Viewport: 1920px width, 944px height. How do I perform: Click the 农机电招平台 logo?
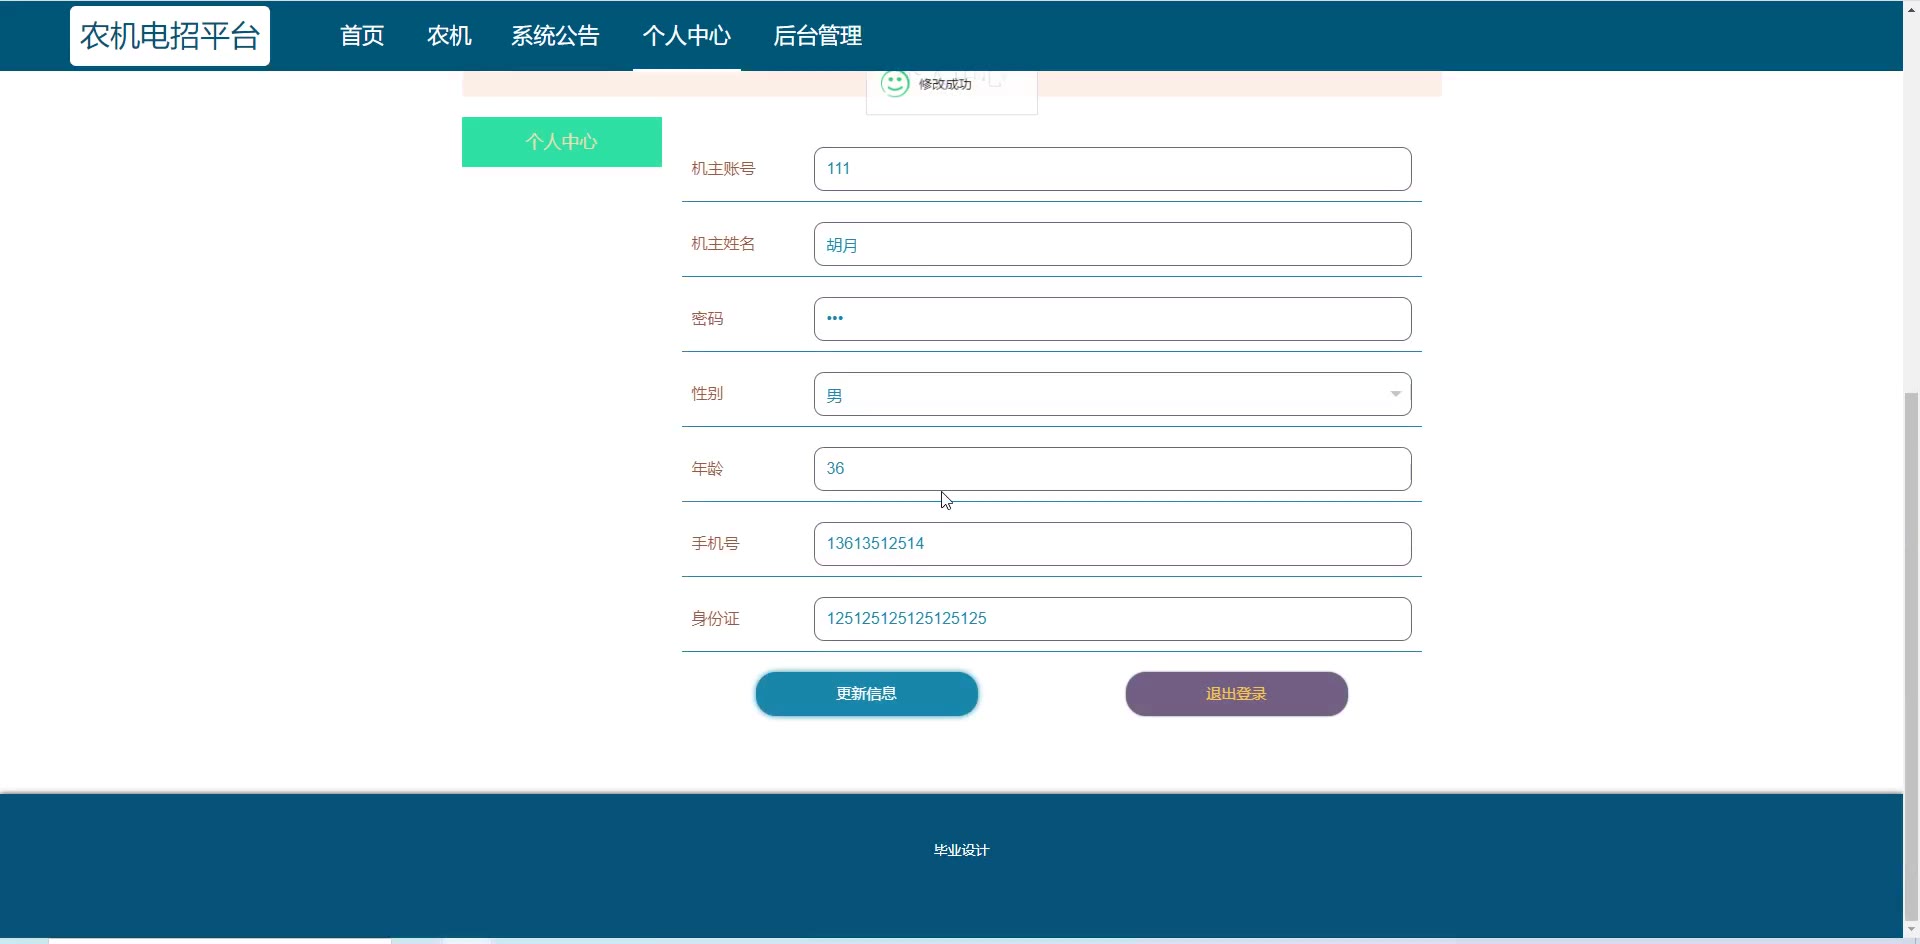(x=170, y=36)
